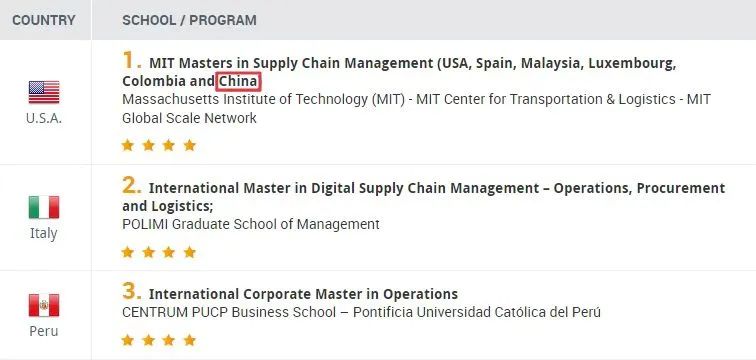Screen dimensions: 756x360
Task: Click the SCHOOL / PROGRAM column header
Action: [189, 20]
